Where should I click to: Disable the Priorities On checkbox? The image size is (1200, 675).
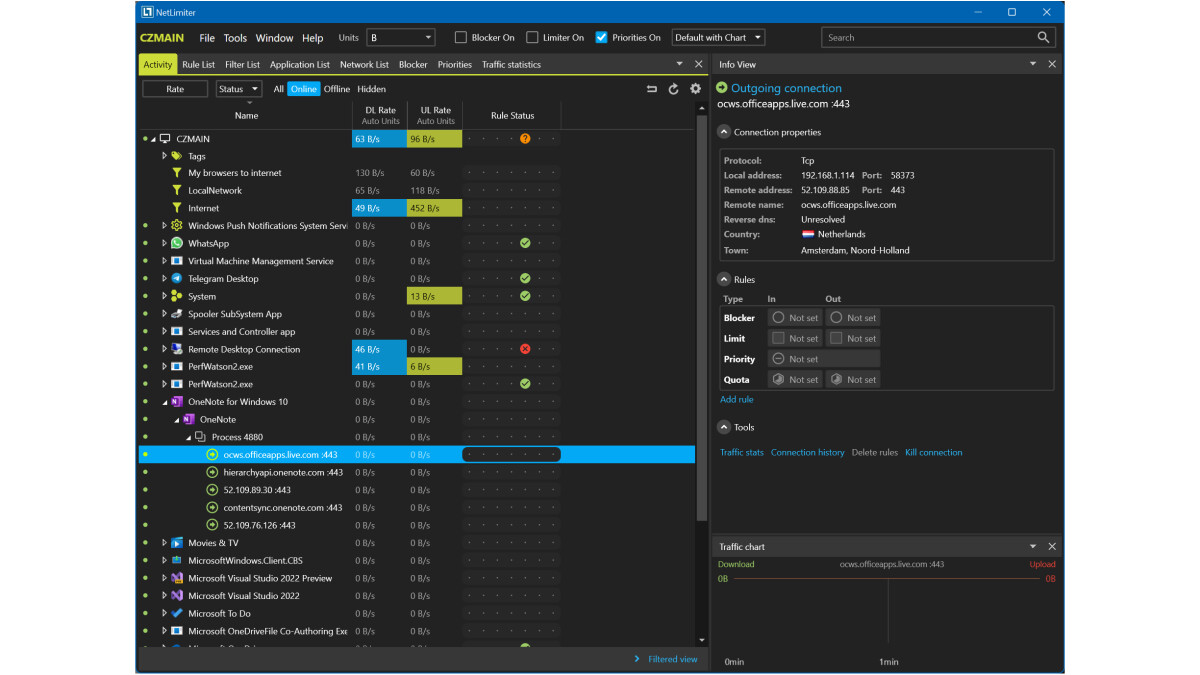click(x=601, y=37)
